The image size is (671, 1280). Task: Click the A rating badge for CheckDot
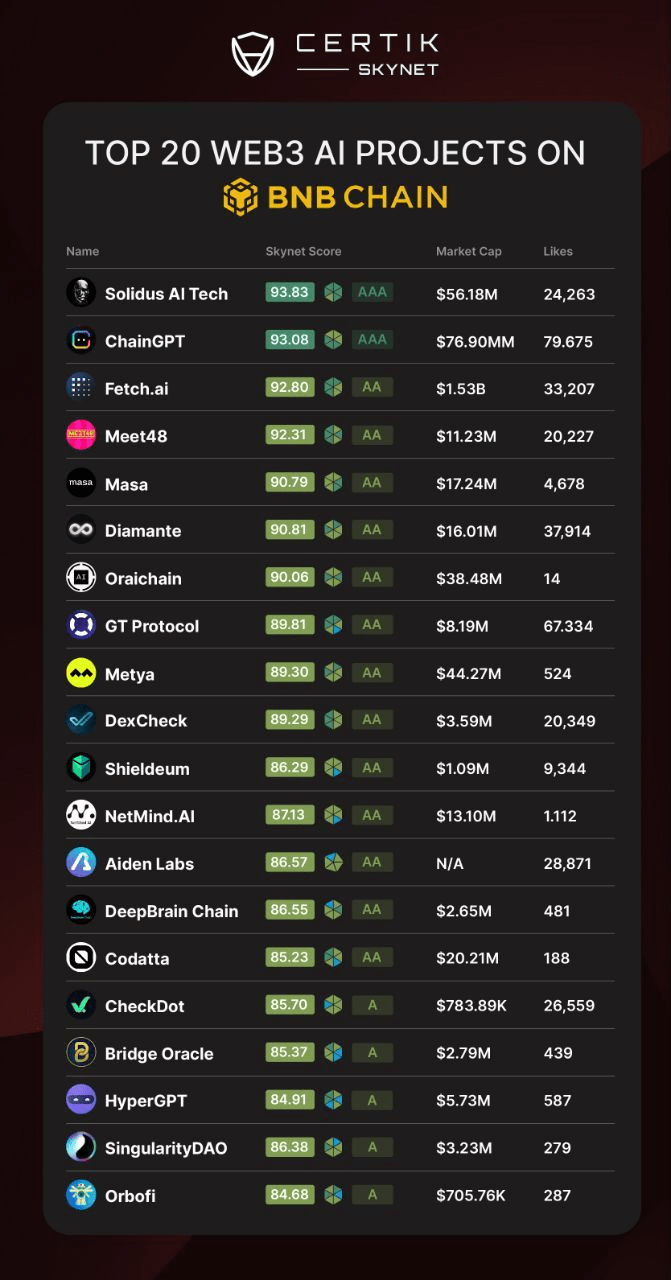point(372,1005)
